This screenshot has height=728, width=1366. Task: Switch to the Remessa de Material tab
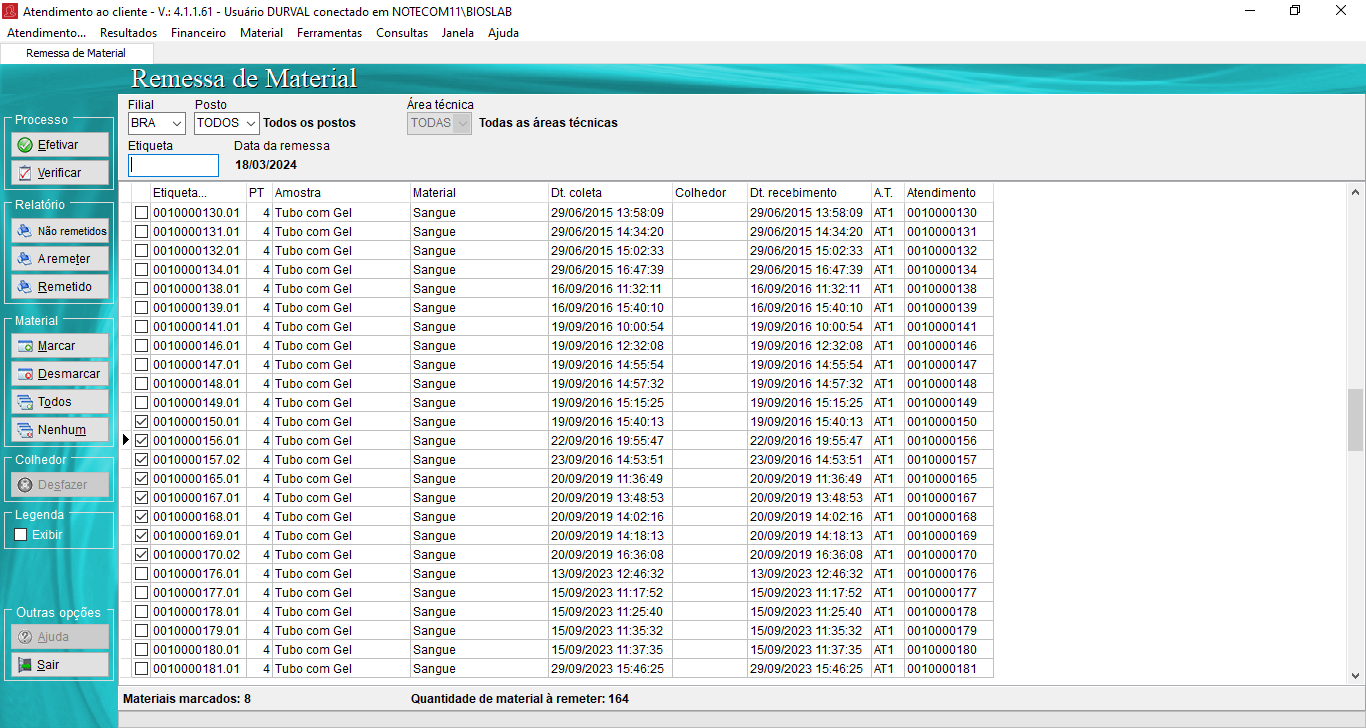click(x=76, y=53)
